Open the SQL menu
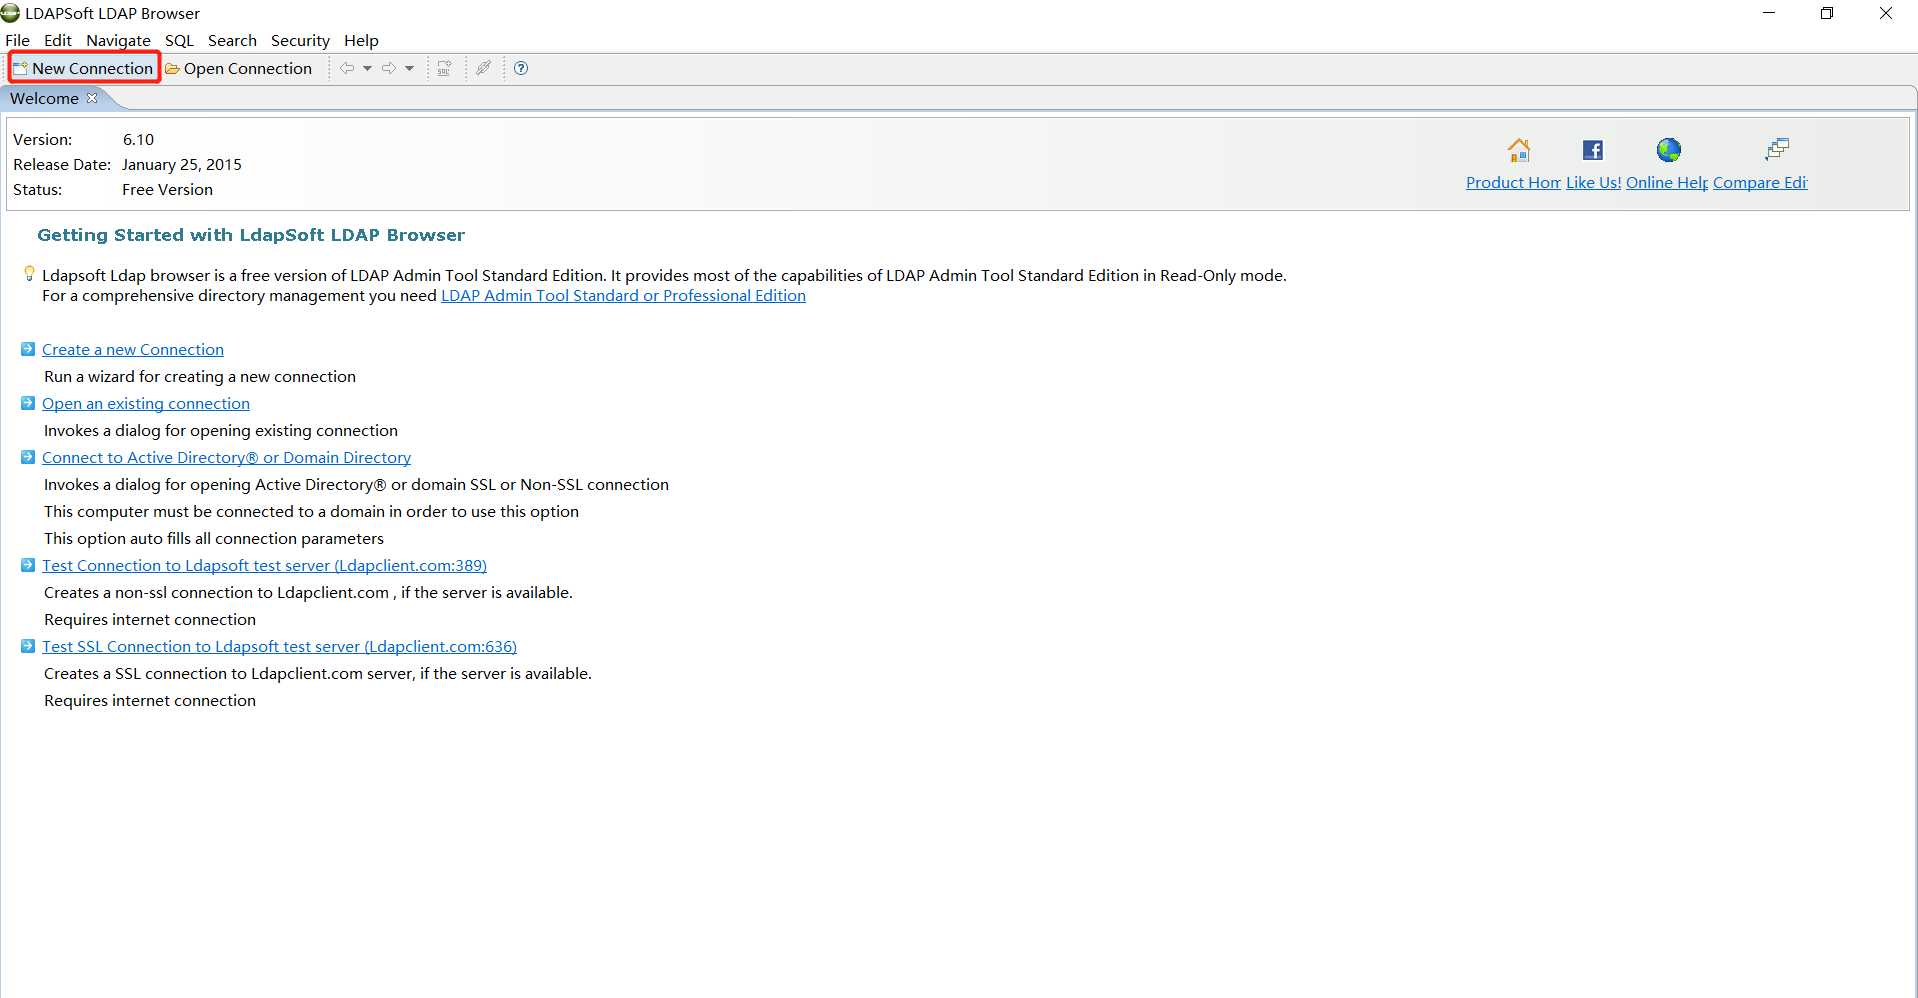 (x=180, y=40)
